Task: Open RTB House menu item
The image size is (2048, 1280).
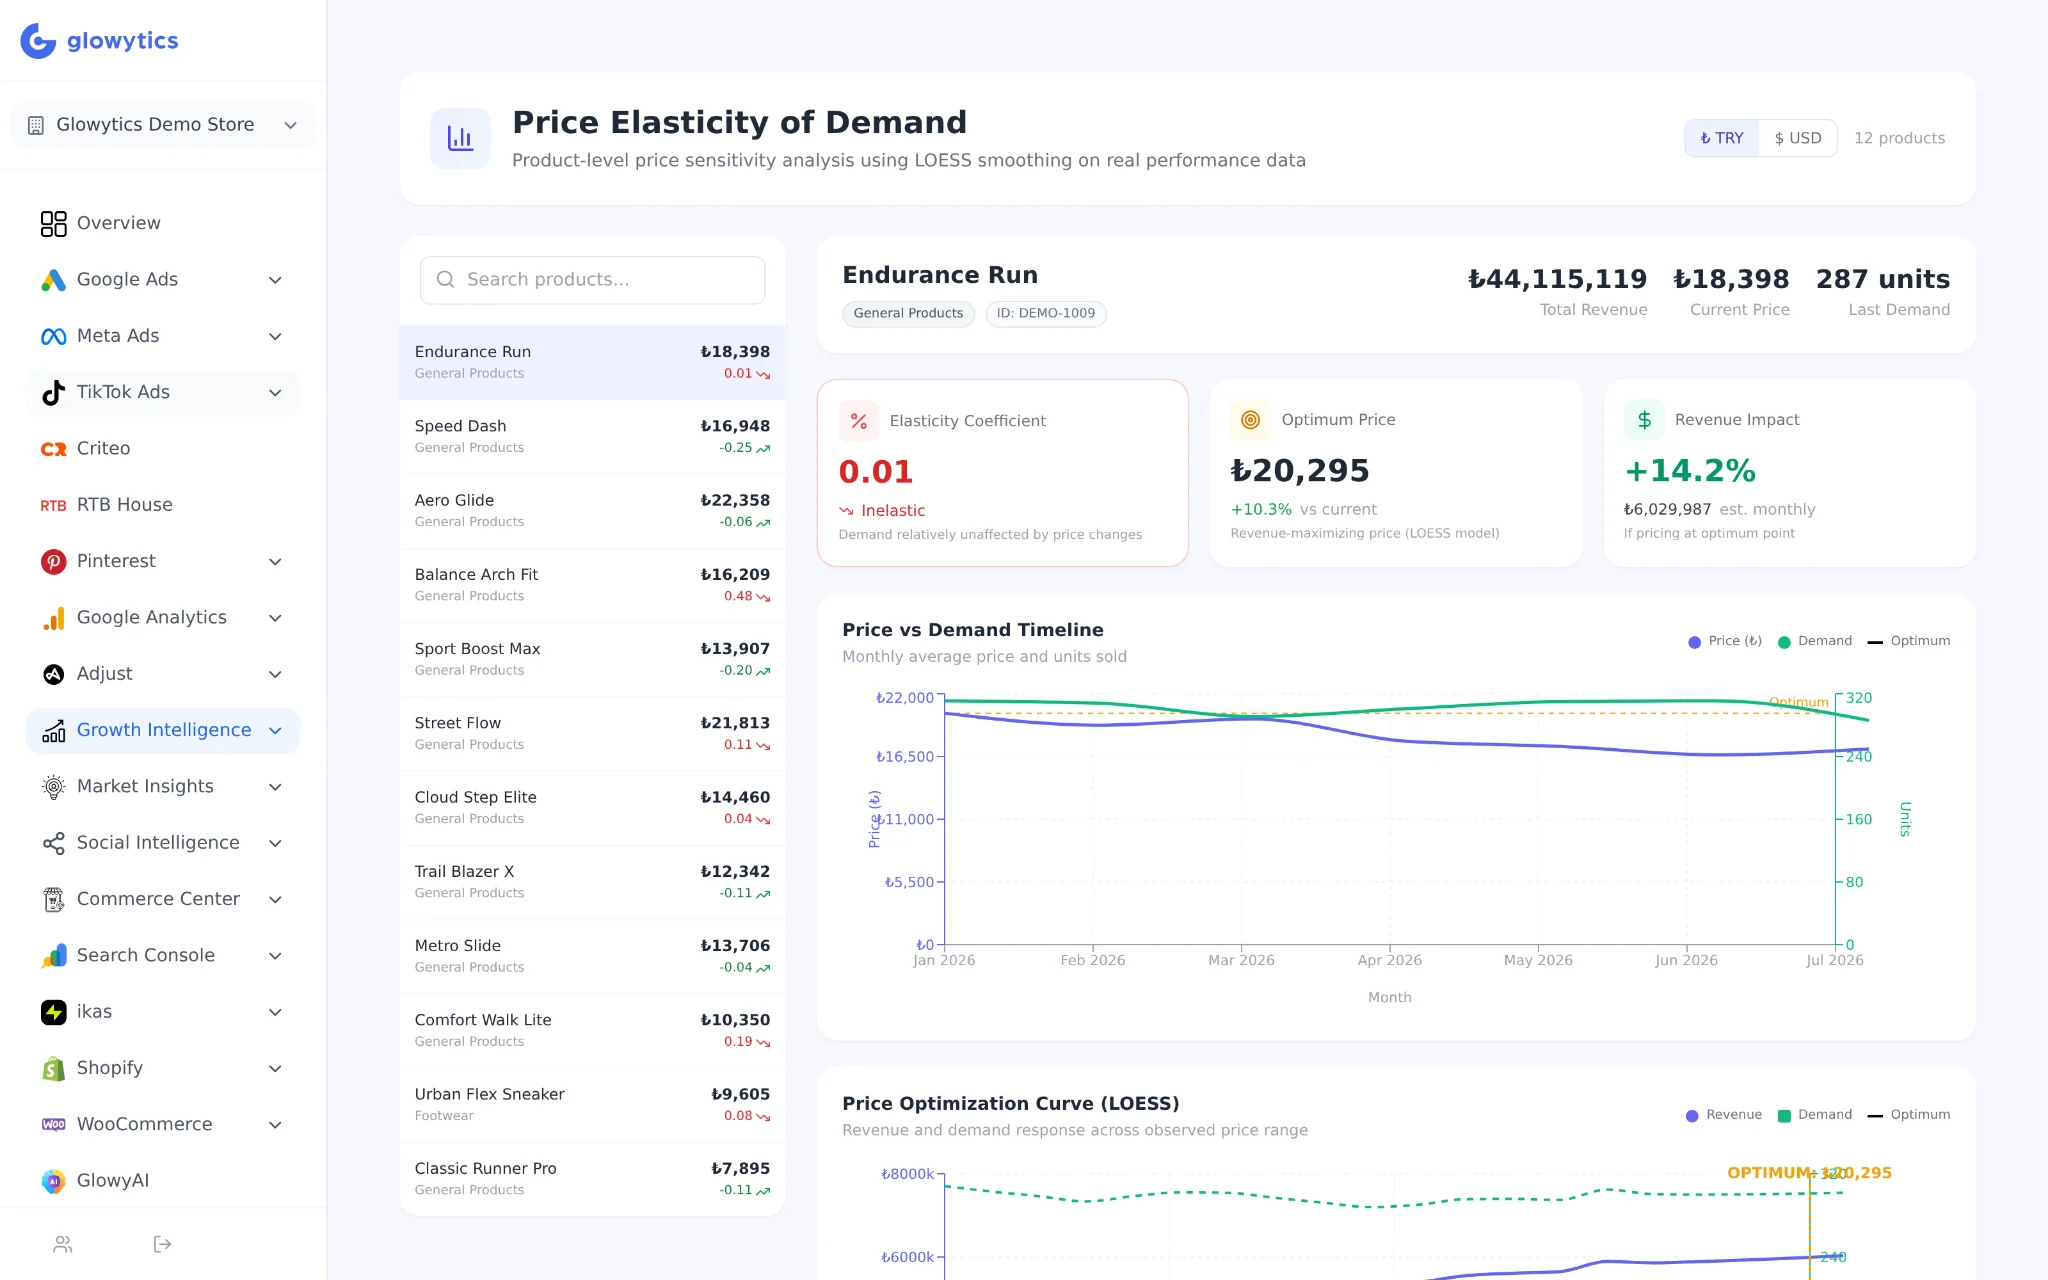Action: click(163, 505)
